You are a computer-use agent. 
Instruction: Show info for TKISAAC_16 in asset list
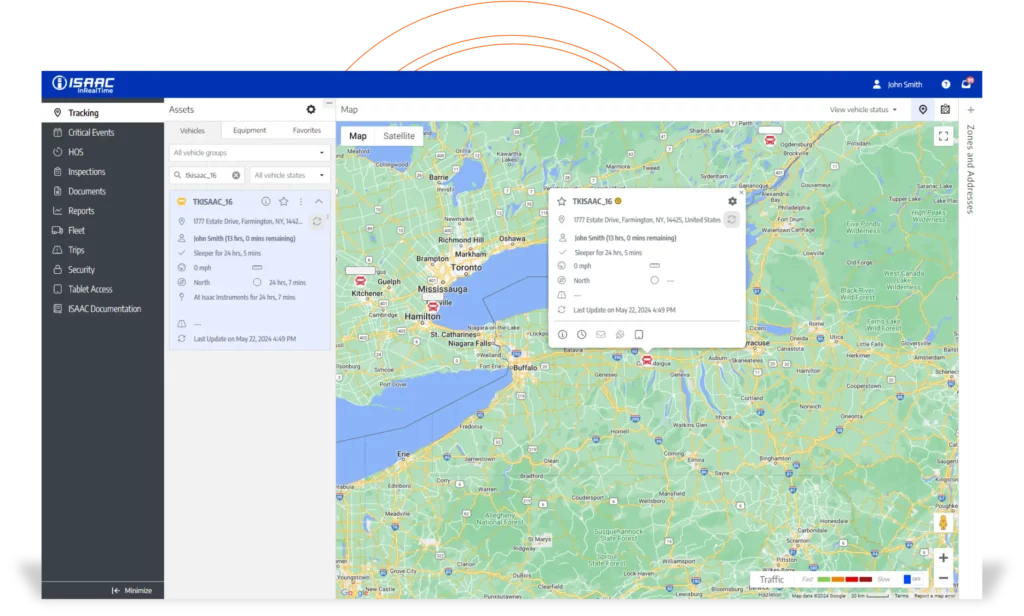click(266, 201)
